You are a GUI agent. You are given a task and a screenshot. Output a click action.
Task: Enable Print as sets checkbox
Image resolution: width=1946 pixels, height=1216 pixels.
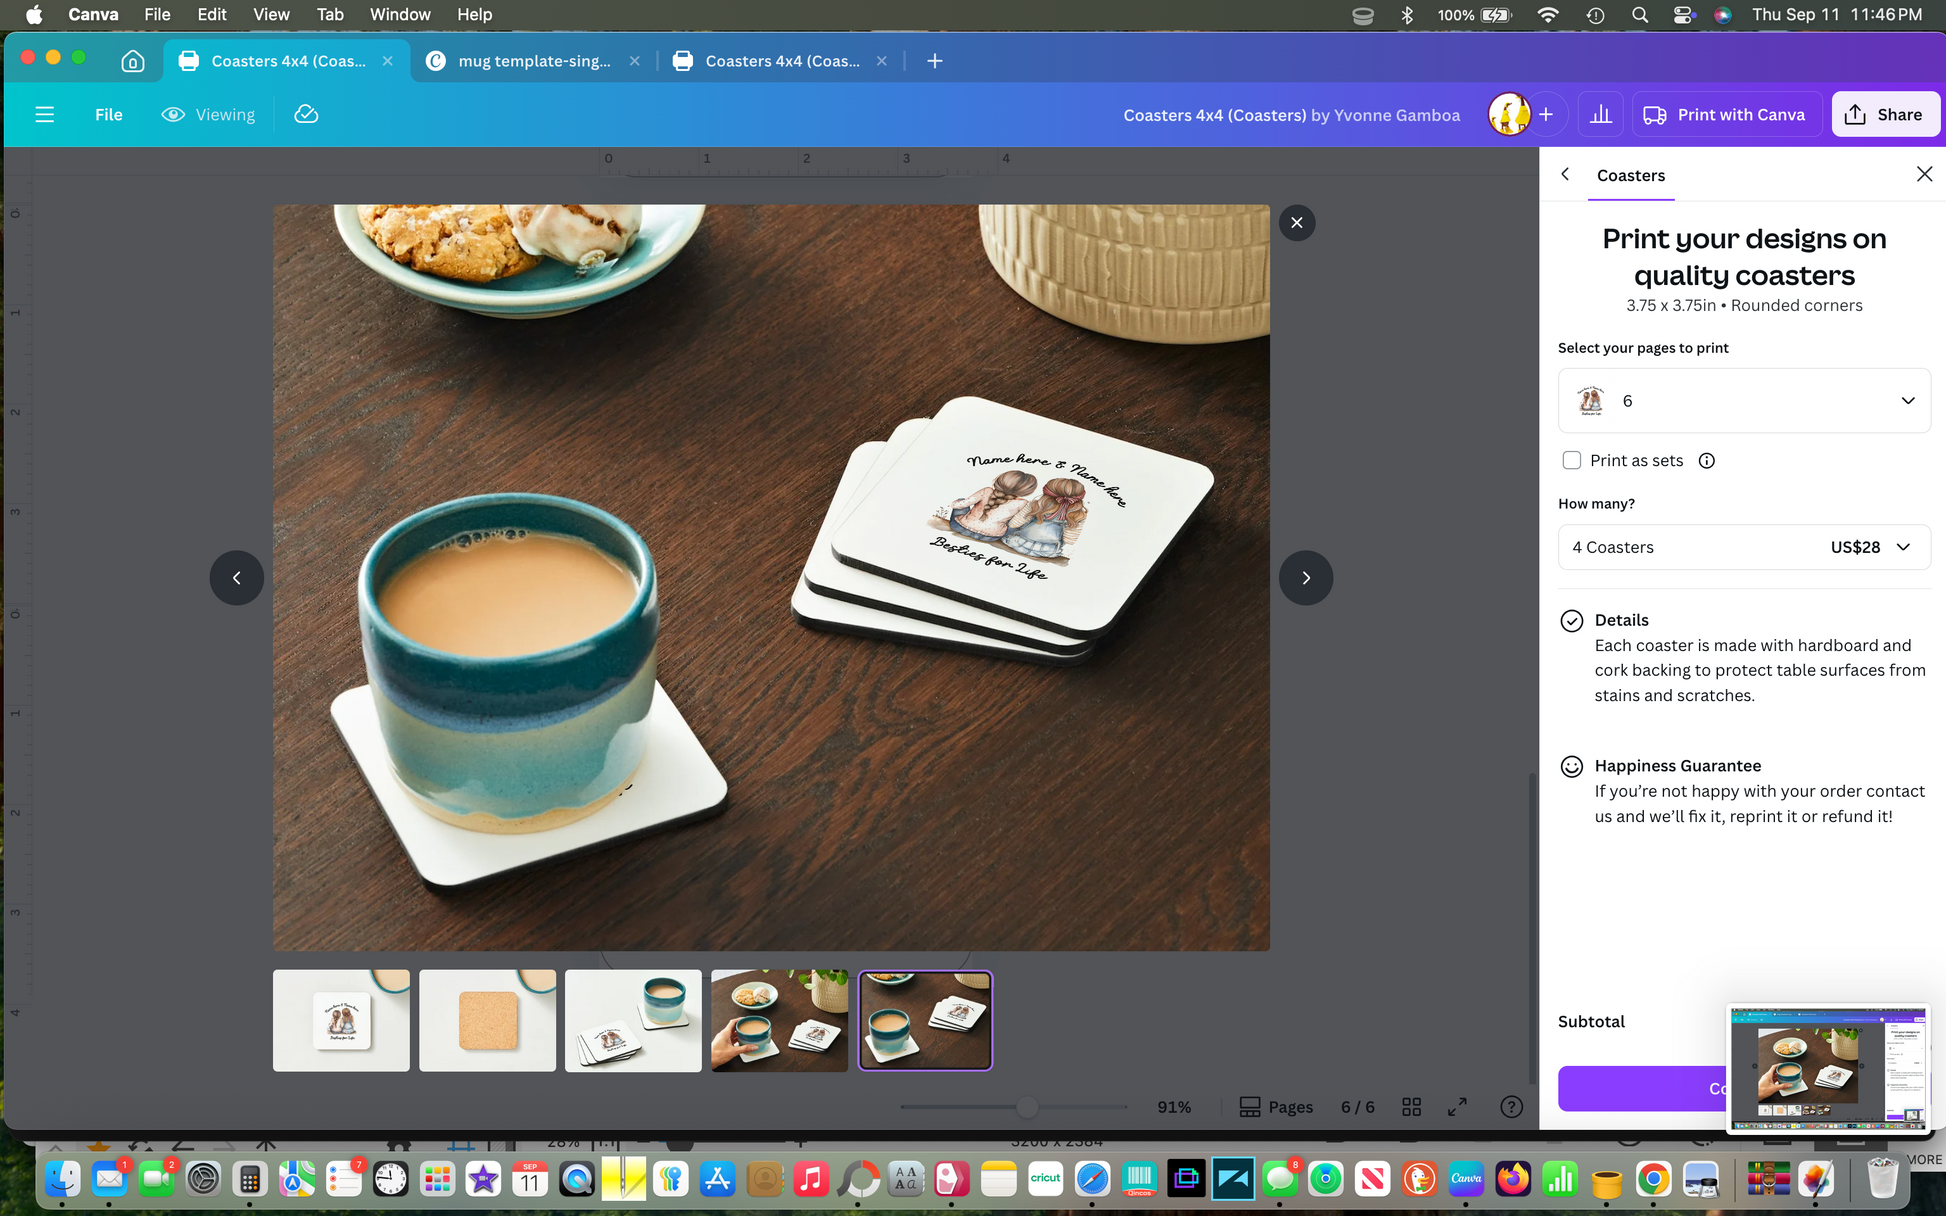point(1572,460)
